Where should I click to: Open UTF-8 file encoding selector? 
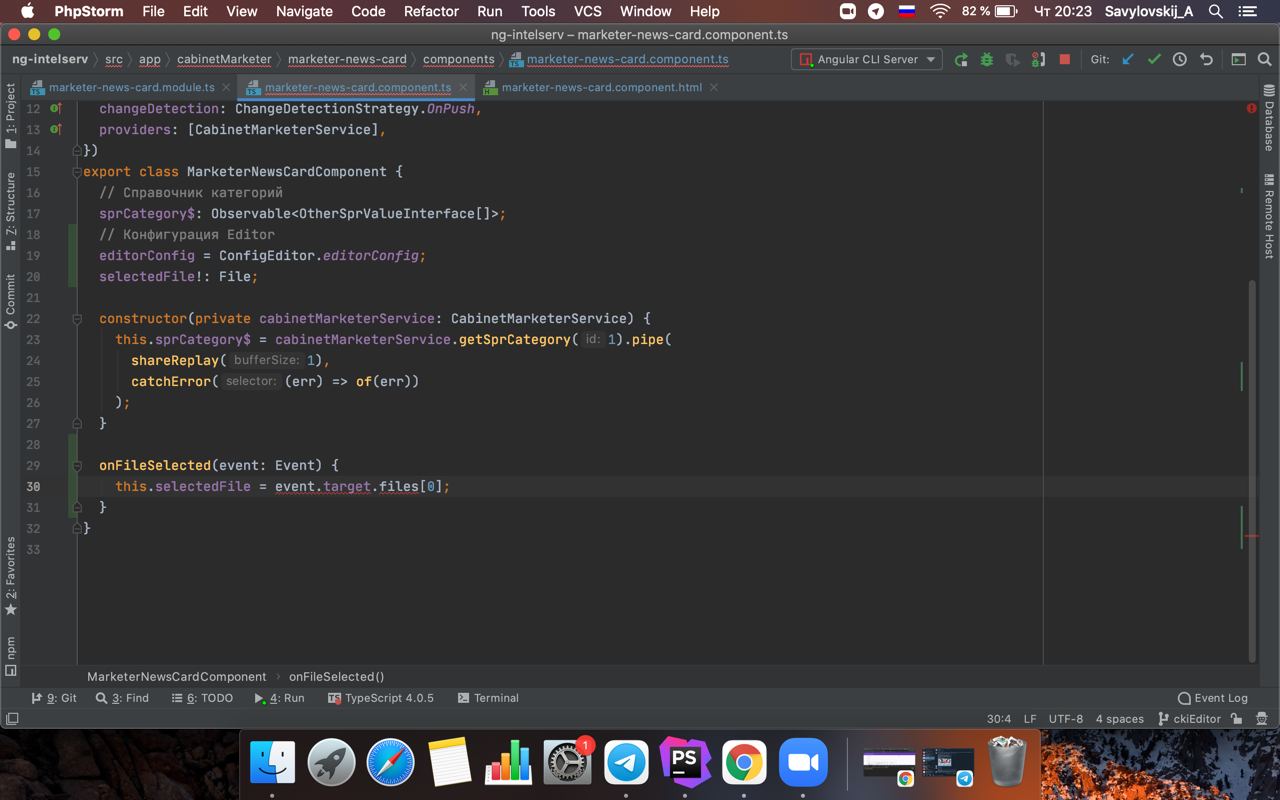[x=1066, y=719]
